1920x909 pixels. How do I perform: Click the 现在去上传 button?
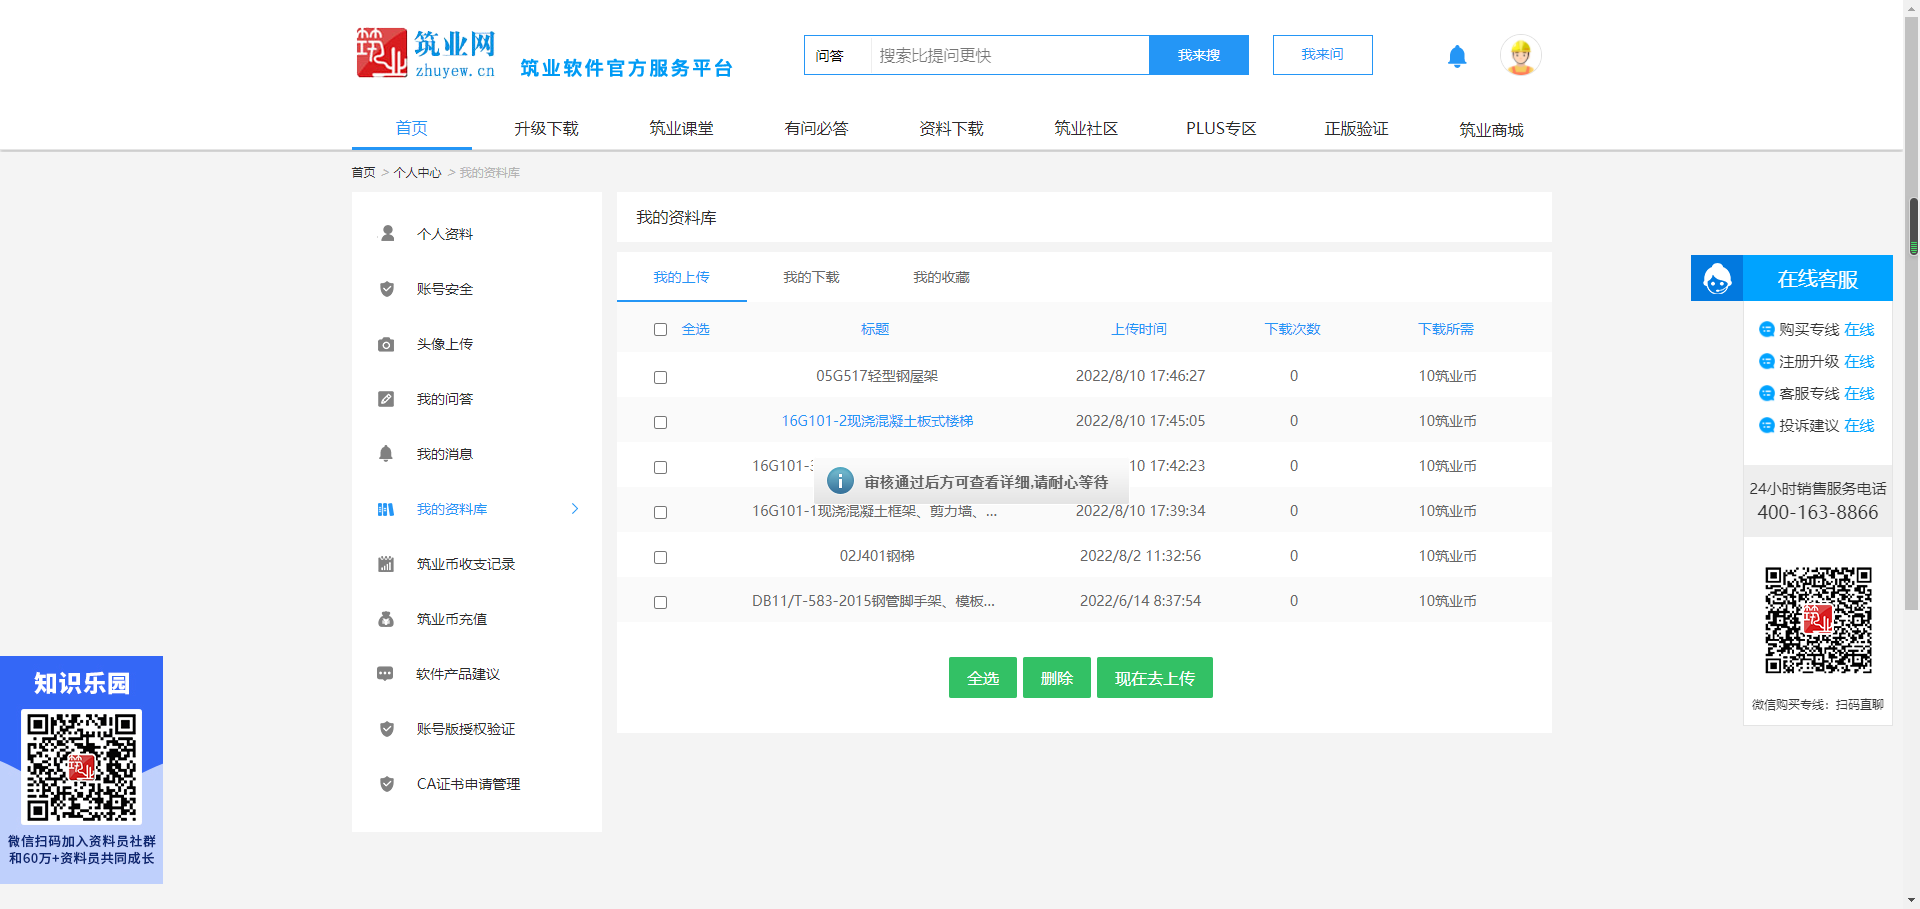tap(1155, 678)
